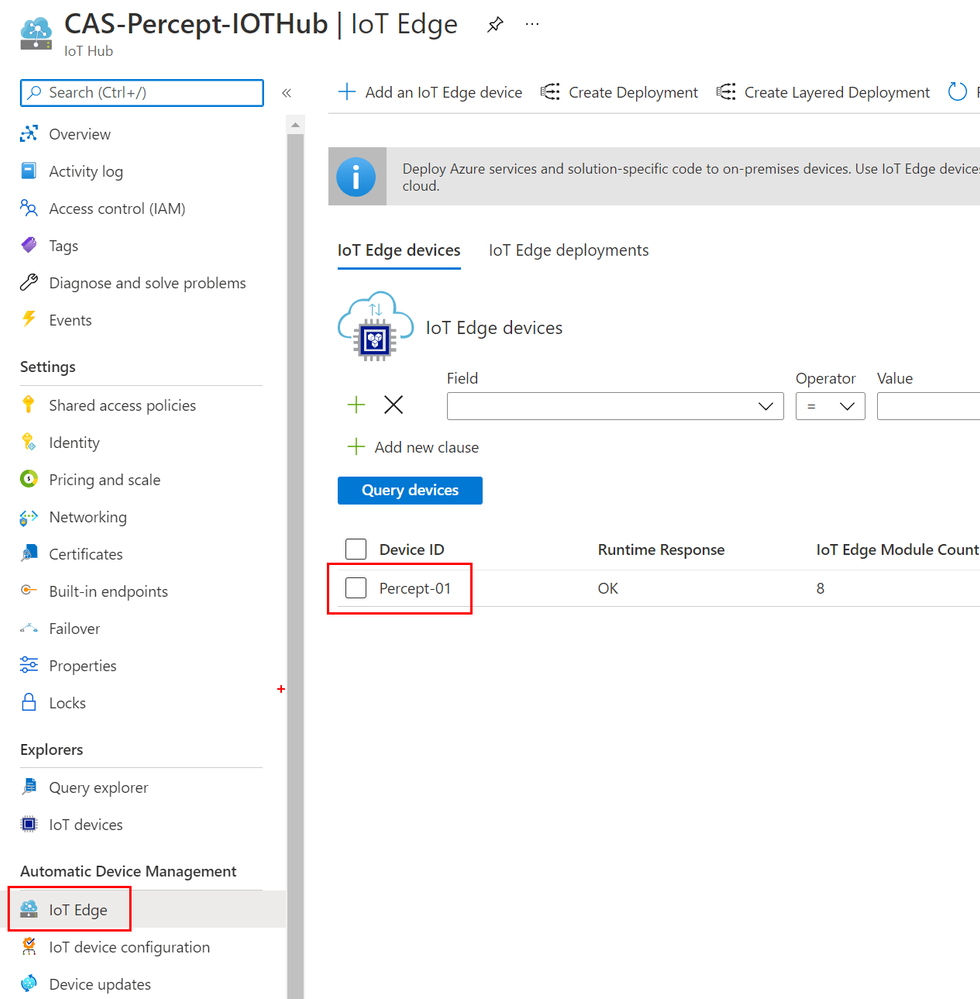Click the IoT device configuration icon
980x999 pixels.
pyautogui.click(x=29, y=947)
